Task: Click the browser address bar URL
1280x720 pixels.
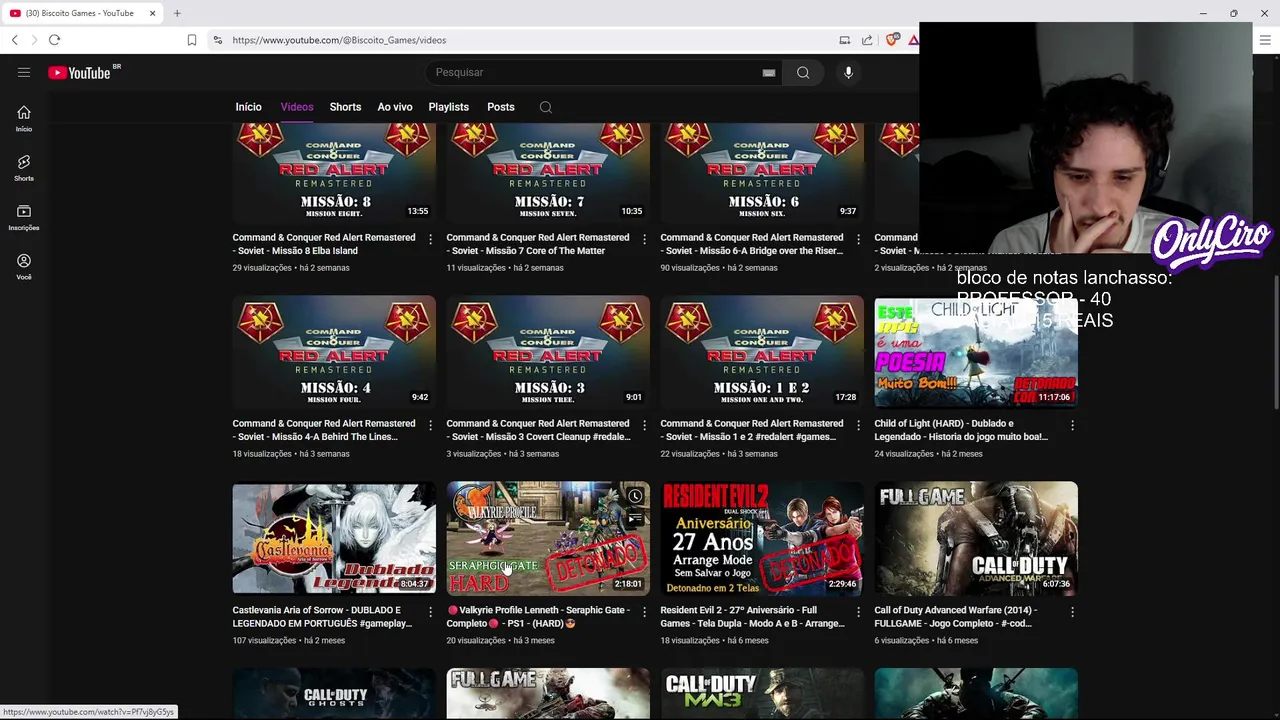Action: pyautogui.click(x=339, y=40)
